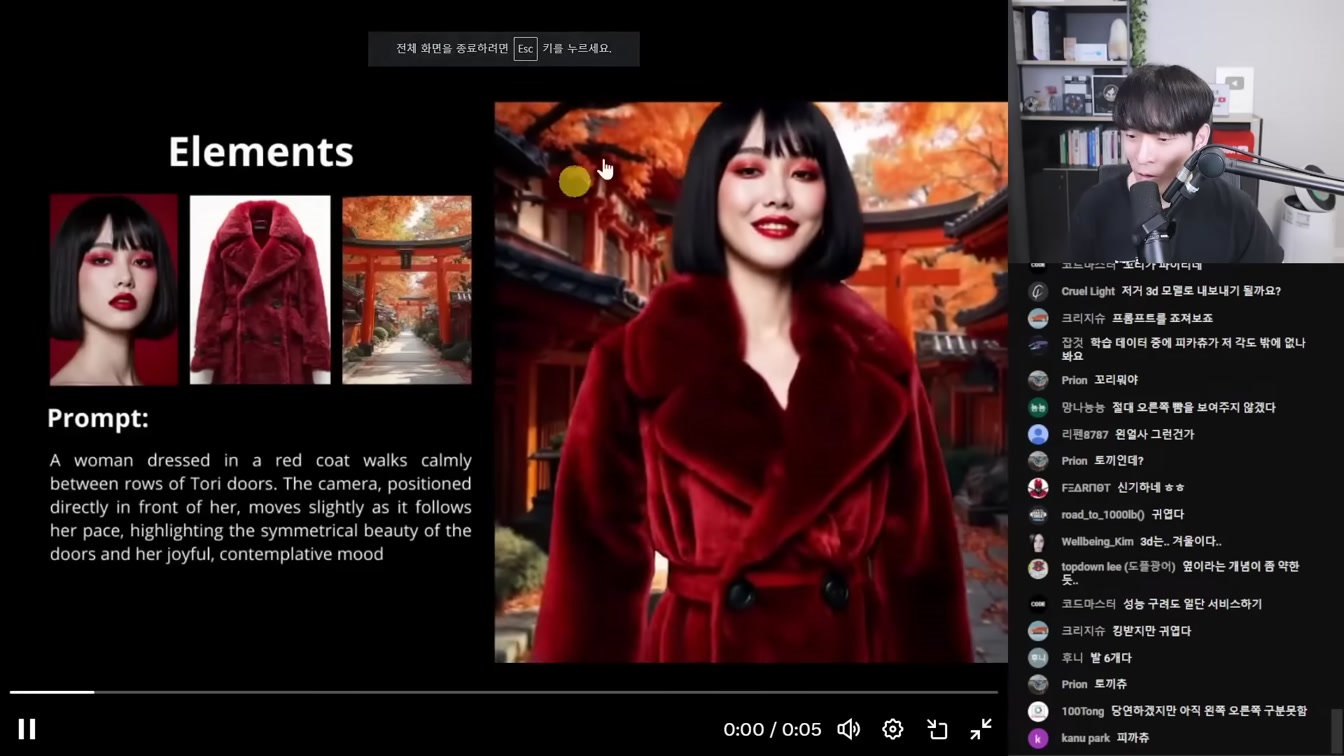Click username kanu park in chat
This screenshot has width=1344, height=756.
point(1086,738)
